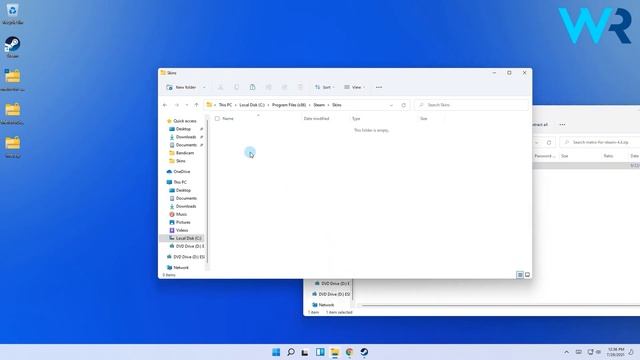The image size is (640, 360).
Task: Click the Delete trash icon in Skins toolbar
Action: (300, 87)
